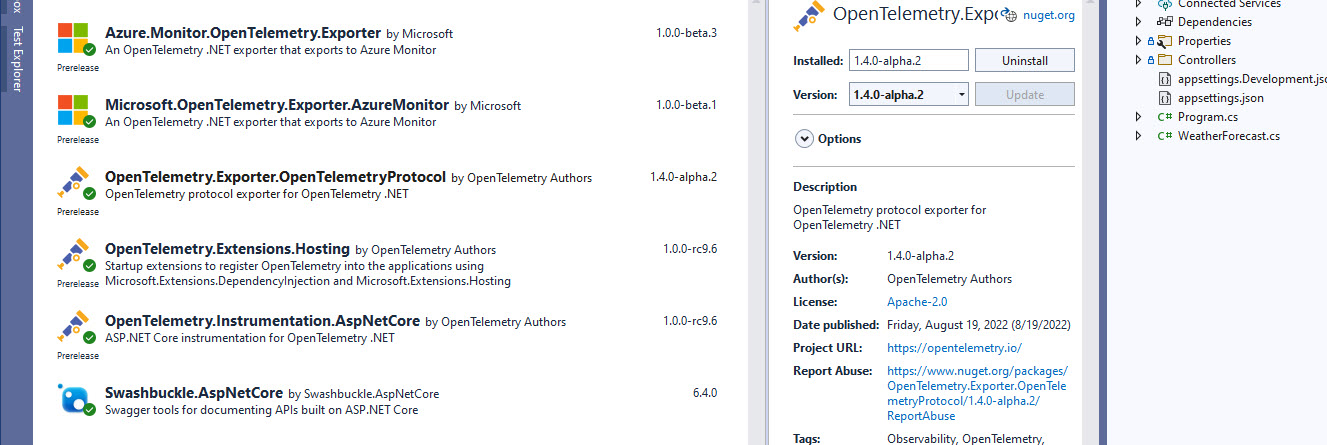This screenshot has height=445, width=1327.
Task: Click the WeatherForecast.cs C# file icon
Action: tap(1165, 136)
